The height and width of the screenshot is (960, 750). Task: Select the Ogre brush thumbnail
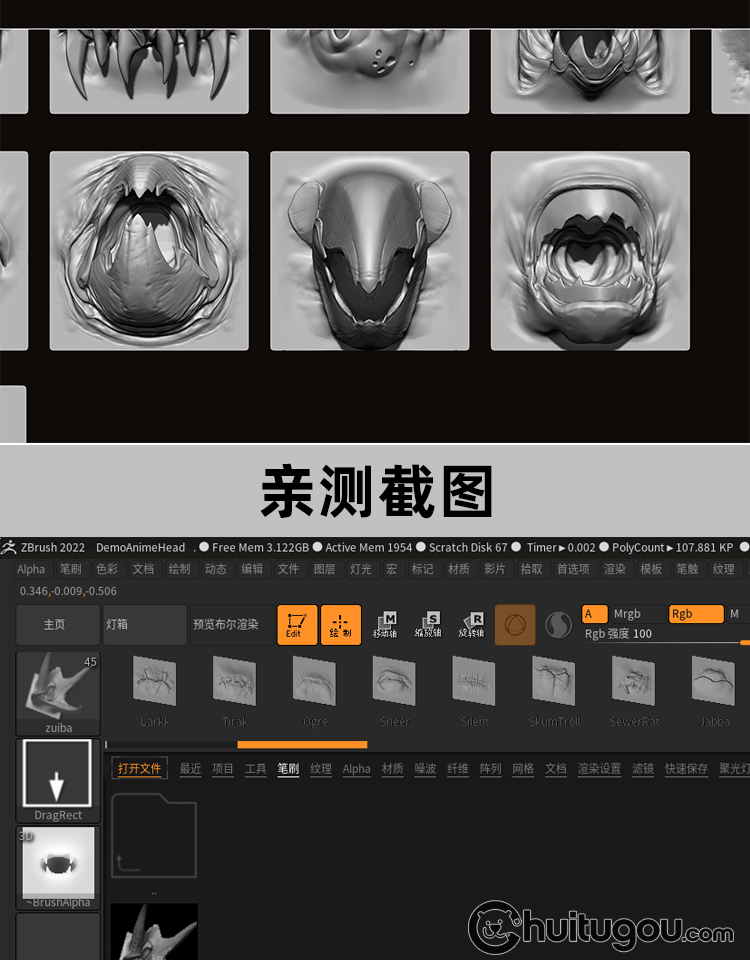click(x=315, y=689)
